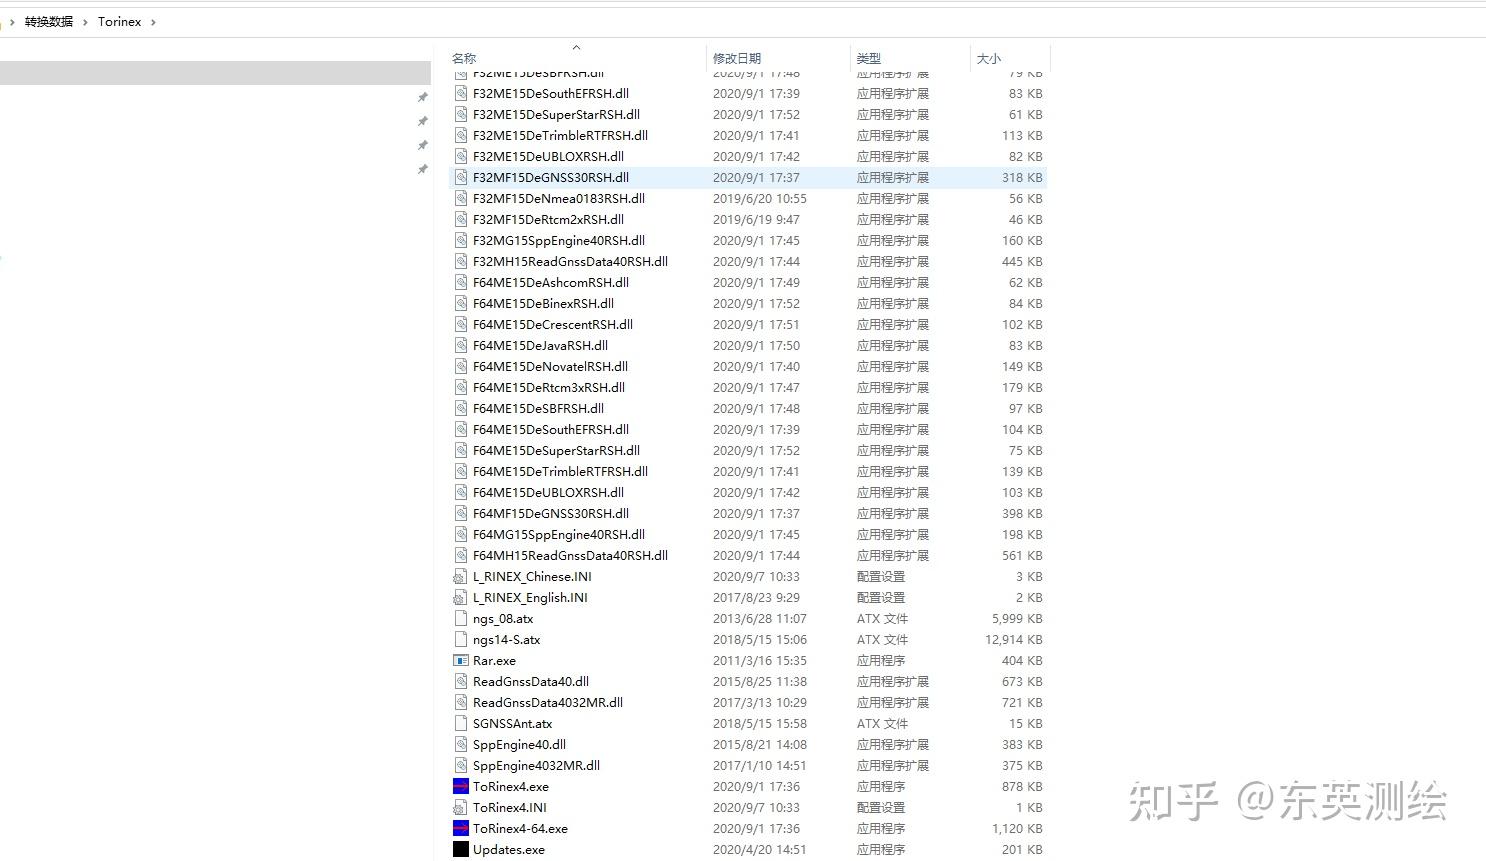
Task: Click the ngs_08.atx blank file icon
Action: tap(461, 618)
